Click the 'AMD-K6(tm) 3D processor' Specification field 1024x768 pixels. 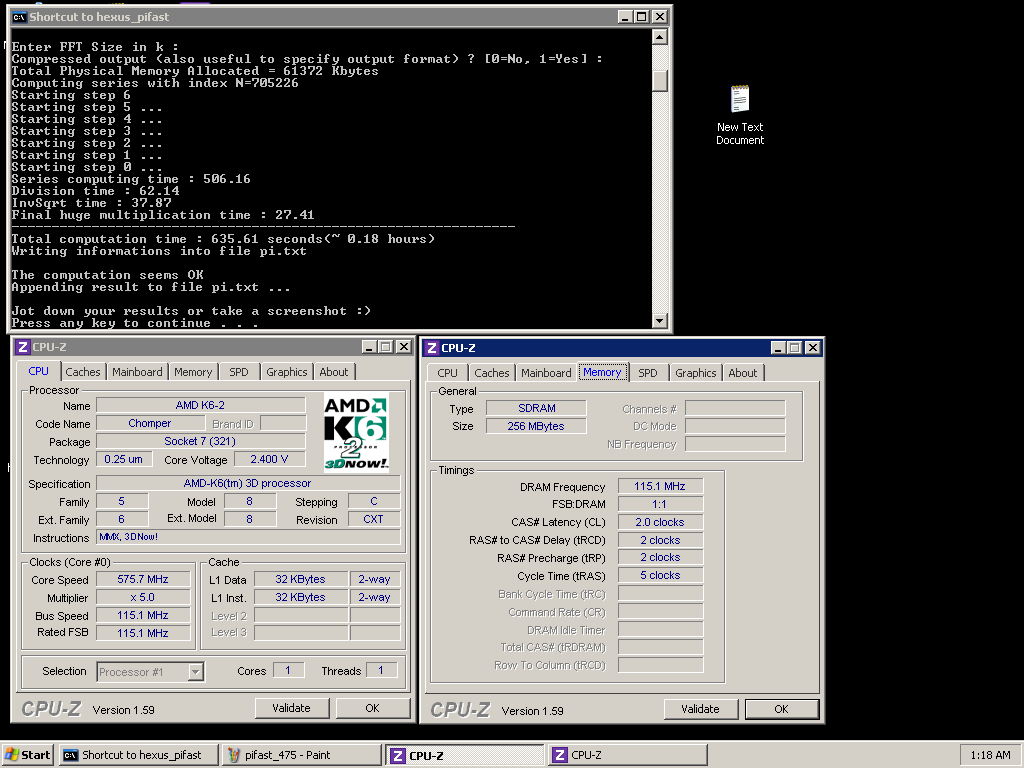click(248, 483)
